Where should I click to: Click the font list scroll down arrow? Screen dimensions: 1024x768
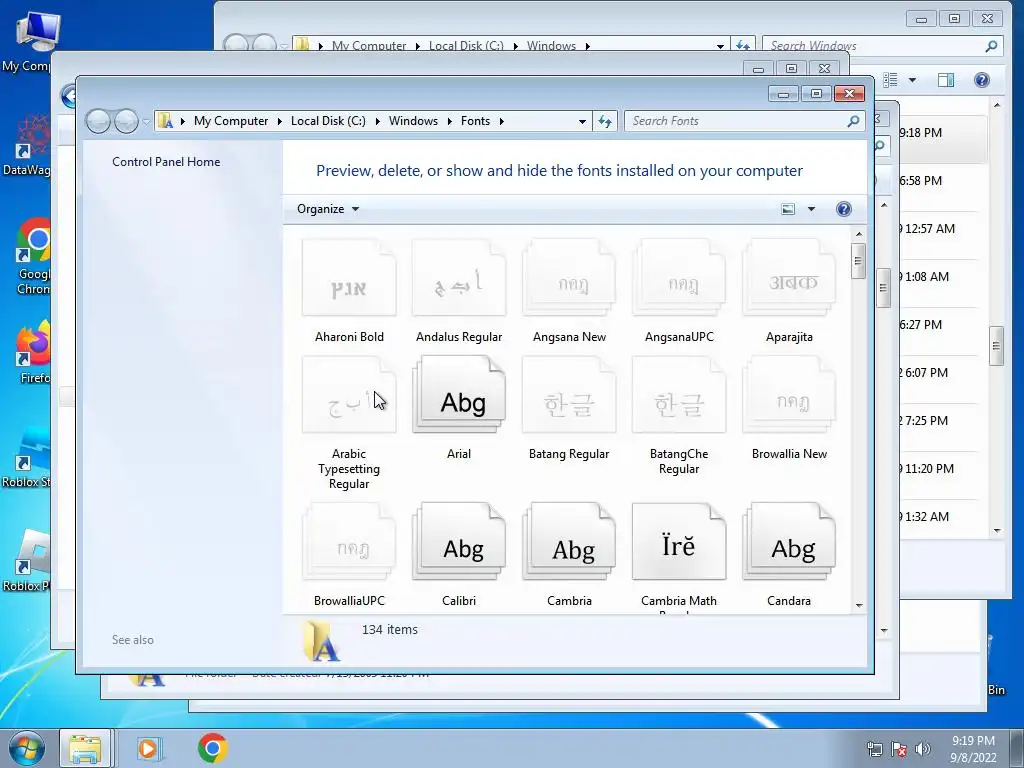859,605
